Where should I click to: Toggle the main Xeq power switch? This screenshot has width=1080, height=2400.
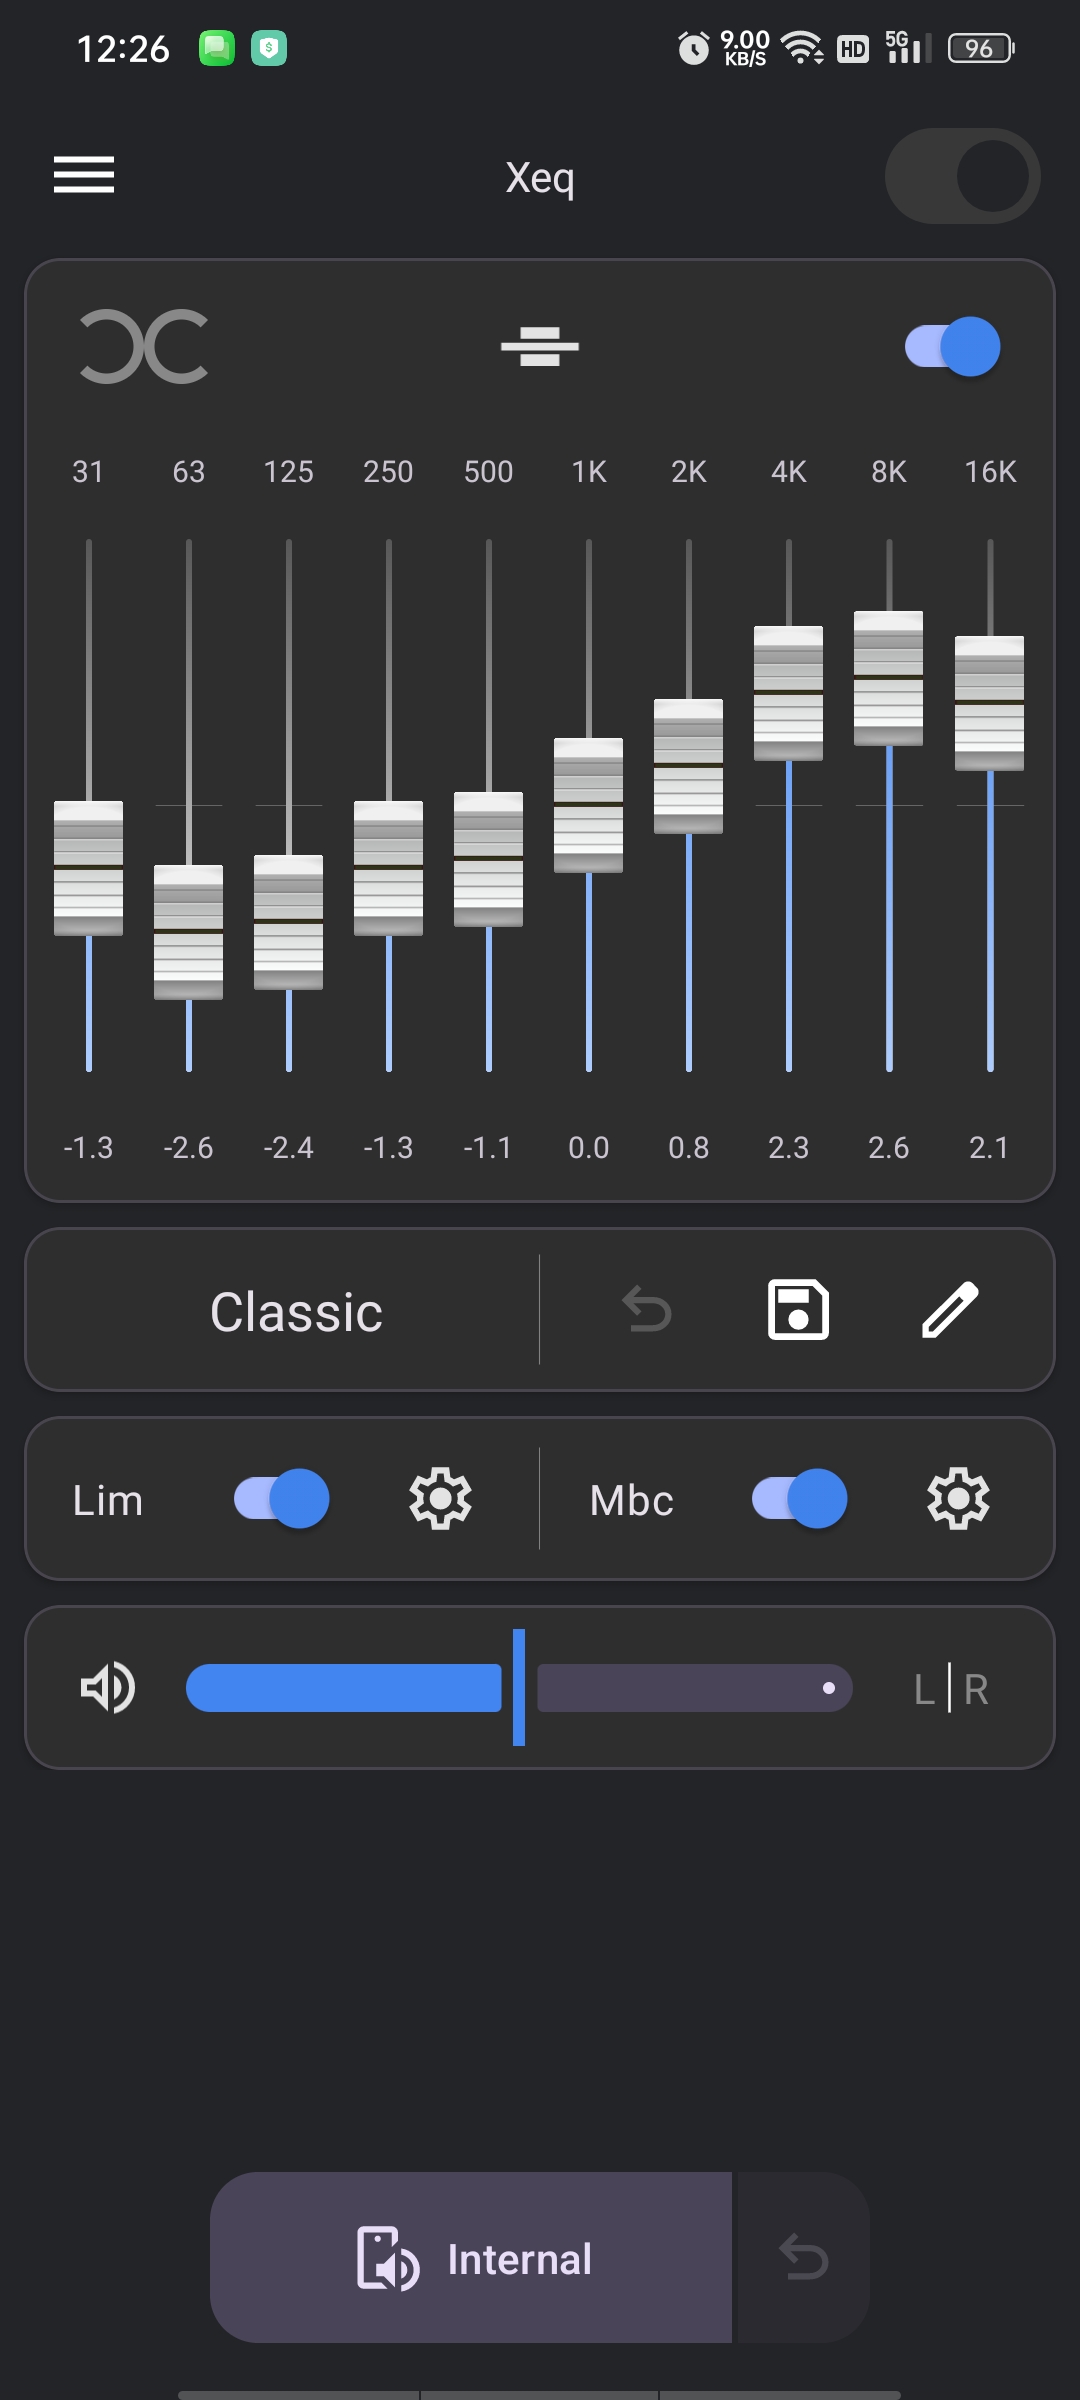point(962,176)
